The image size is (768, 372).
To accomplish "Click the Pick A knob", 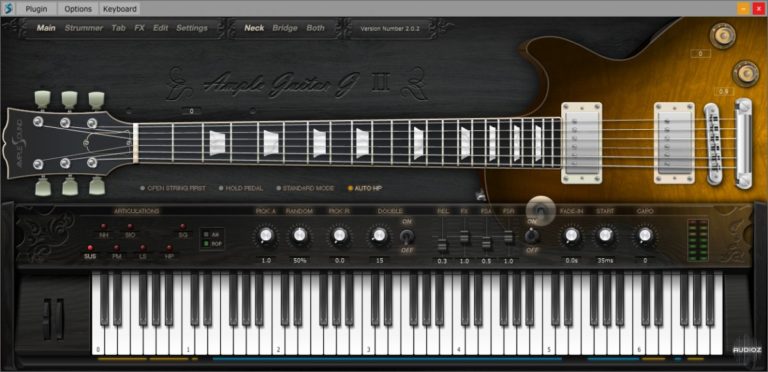I will tap(266, 236).
